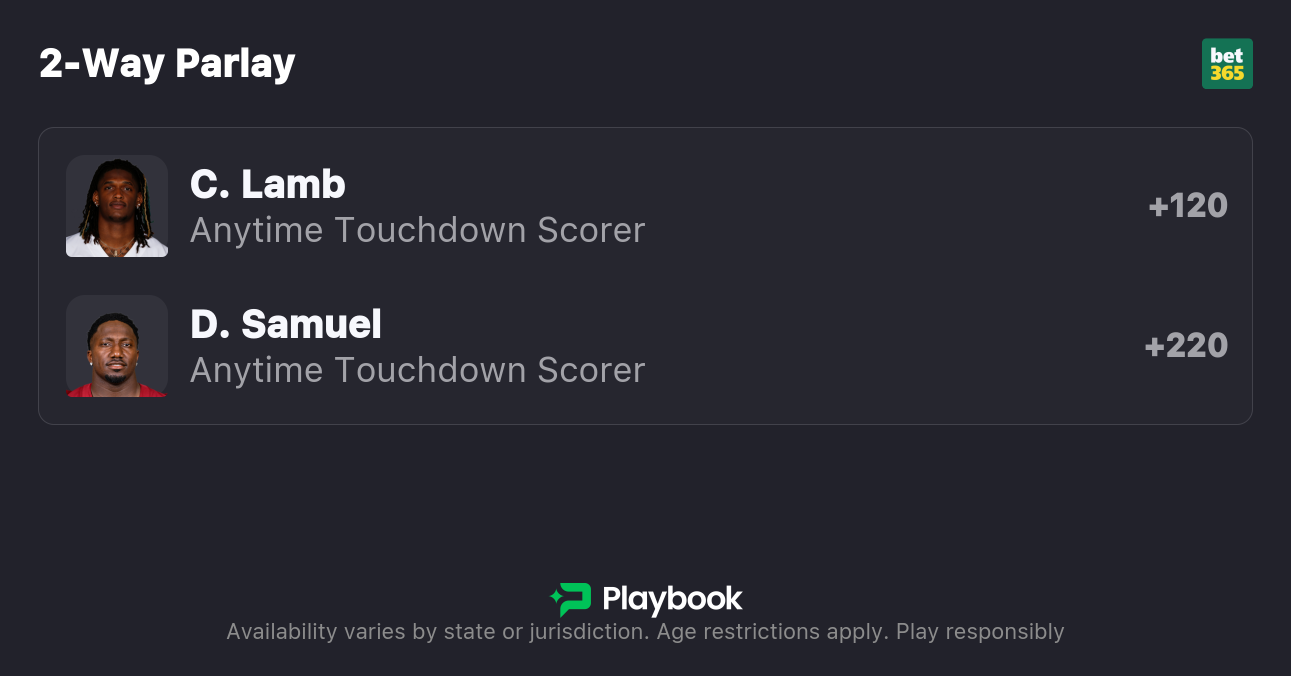The image size is (1291, 676).
Task: Open D. Samuel's player headshot
Action: [117, 346]
